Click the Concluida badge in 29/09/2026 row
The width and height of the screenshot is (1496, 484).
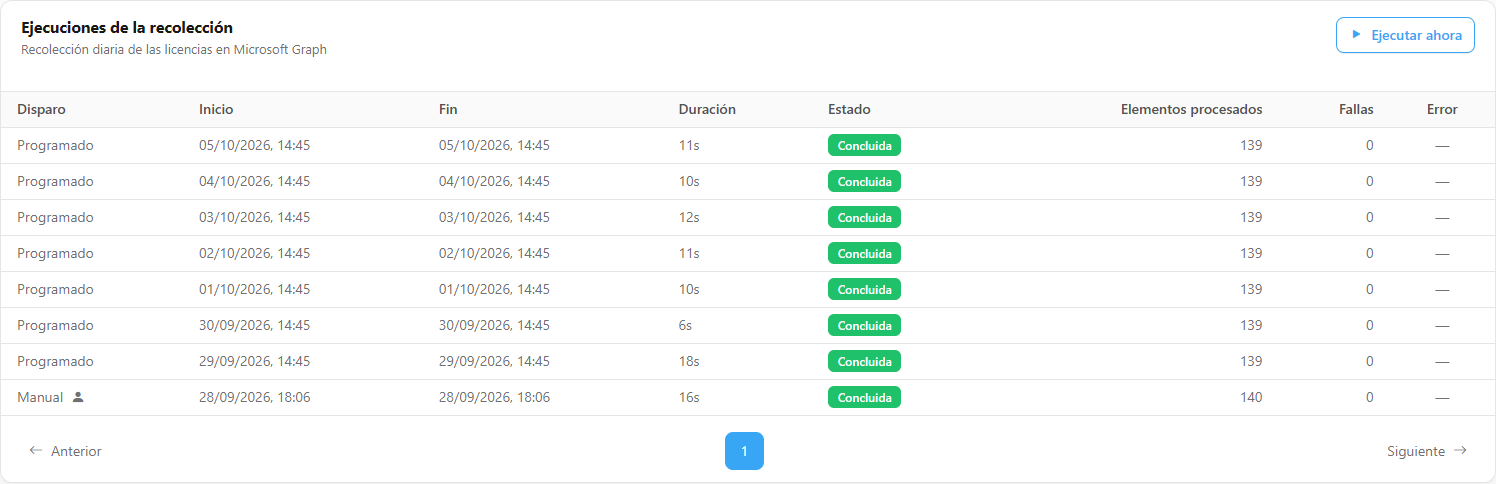pyautogui.click(x=864, y=361)
